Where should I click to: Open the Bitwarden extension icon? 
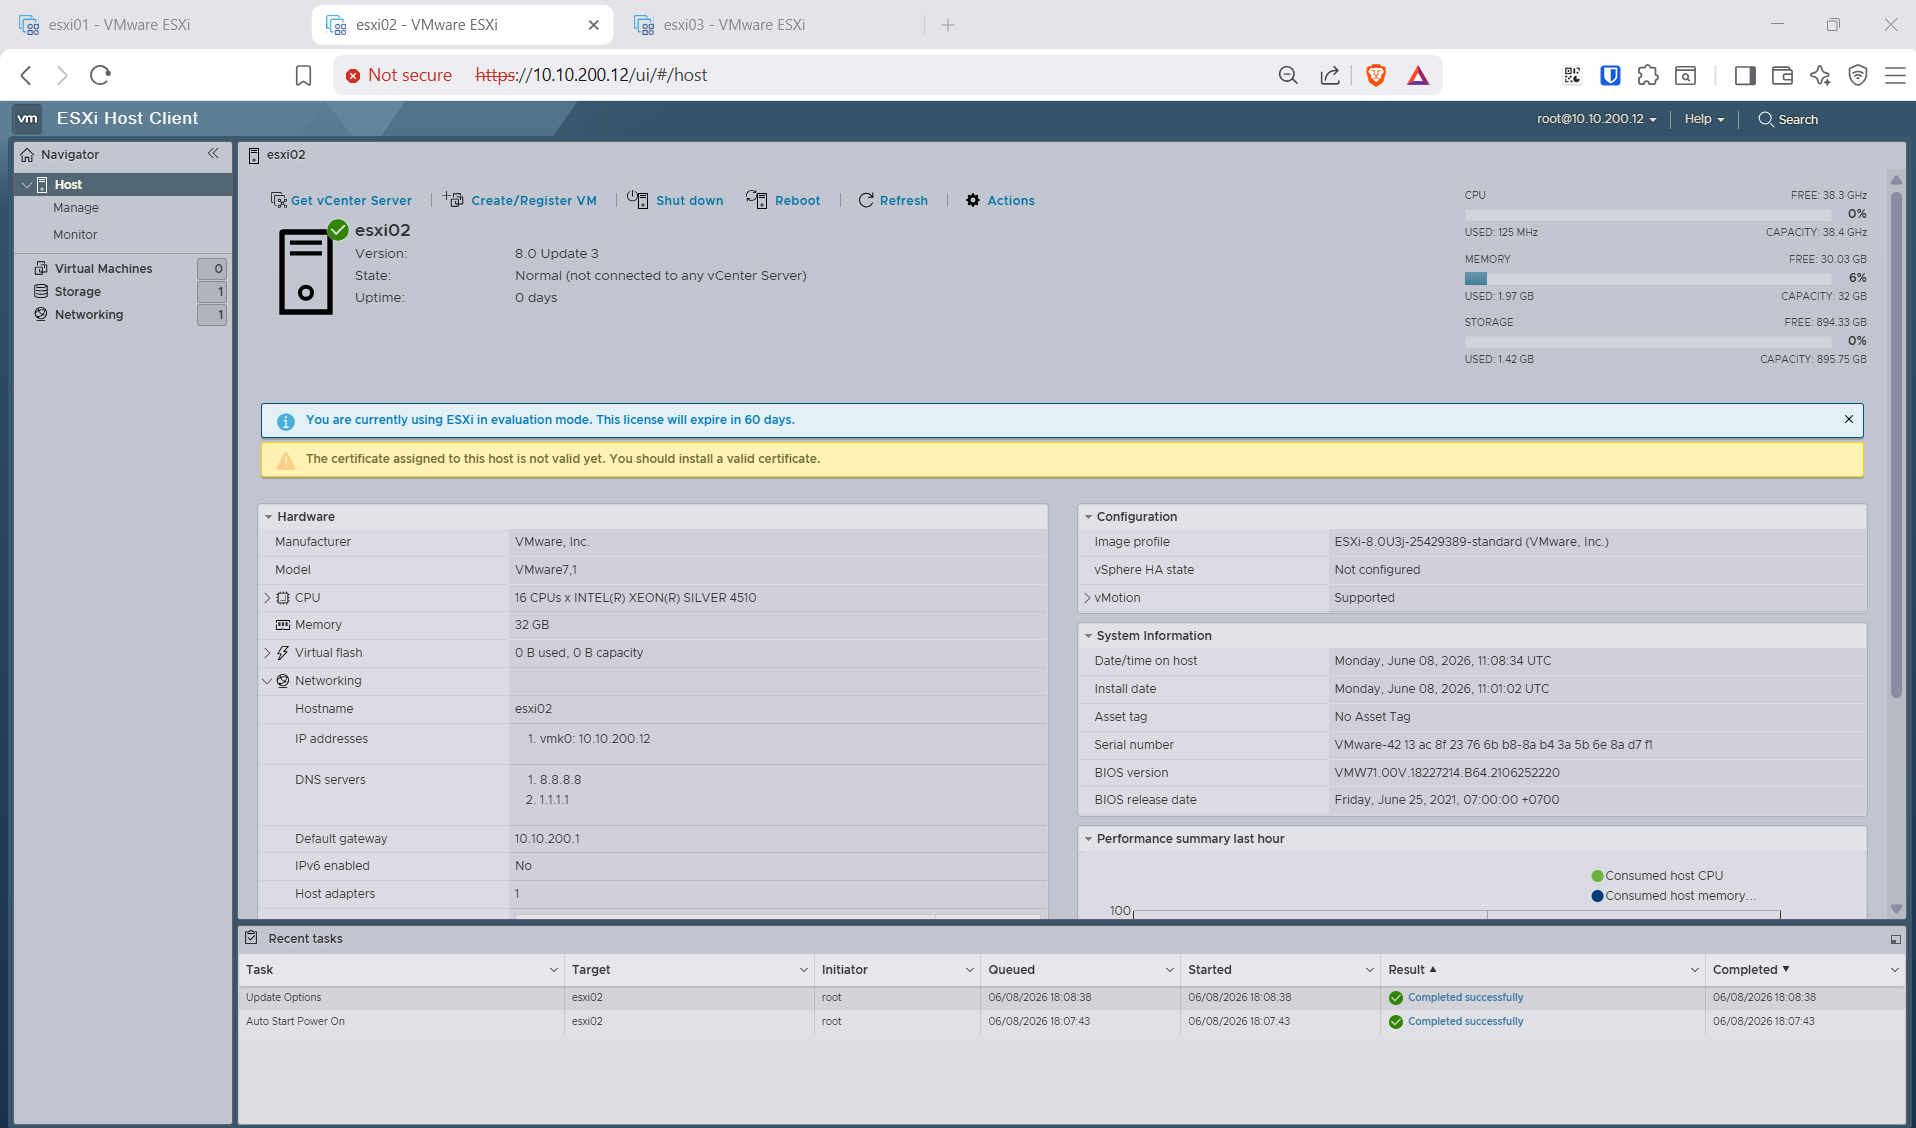(x=1610, y=75)
